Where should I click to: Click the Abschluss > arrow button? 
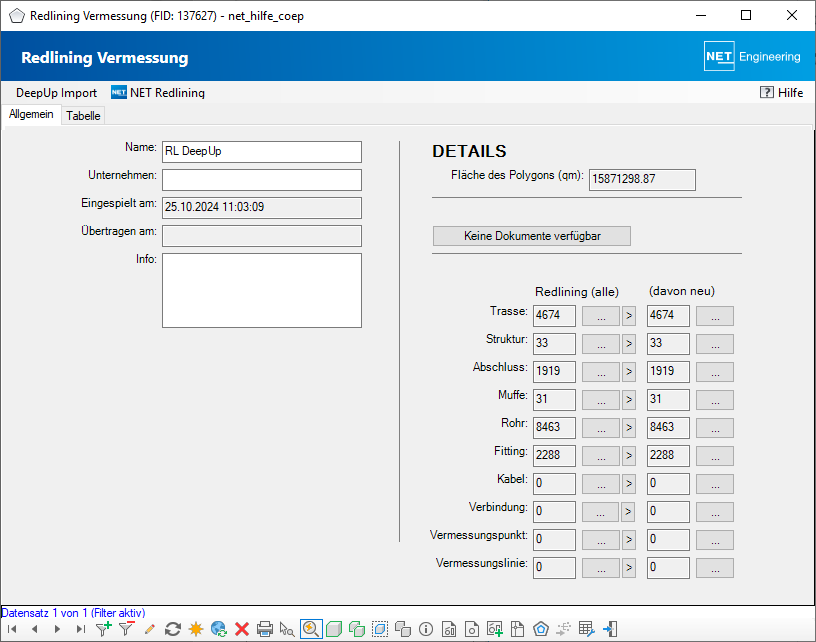(x=629, y=372)
